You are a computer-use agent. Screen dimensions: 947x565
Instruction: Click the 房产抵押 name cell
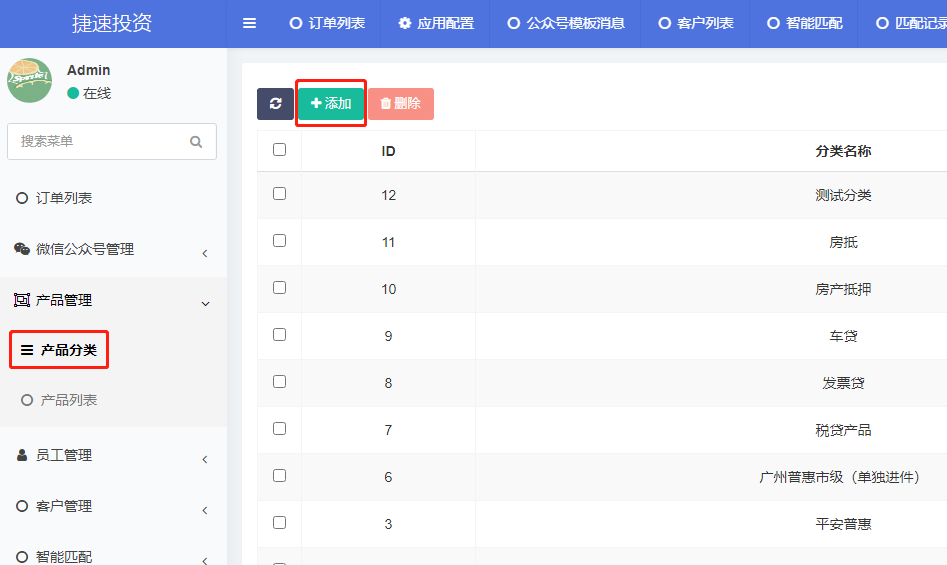(843, 289)
